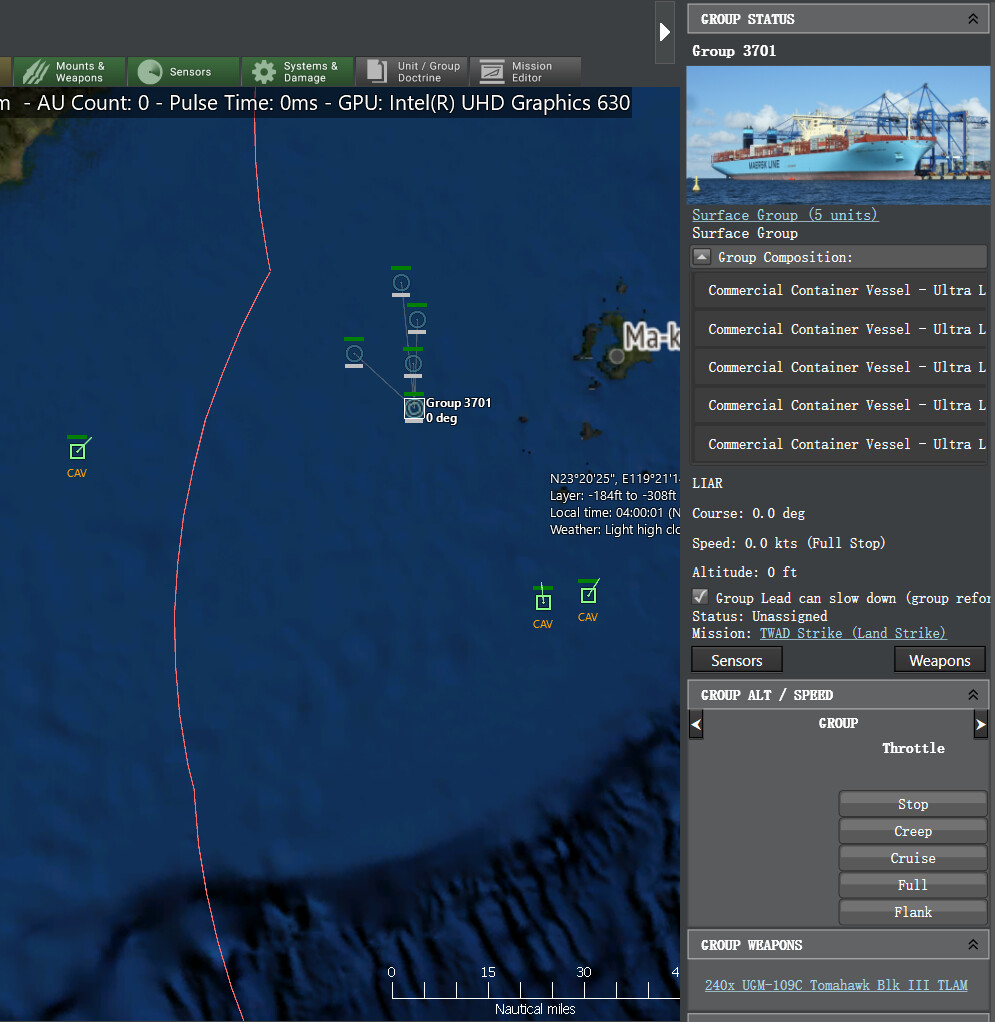
Task: Toggle Group Lead can slow down checkbox
Action: point(700,597)
